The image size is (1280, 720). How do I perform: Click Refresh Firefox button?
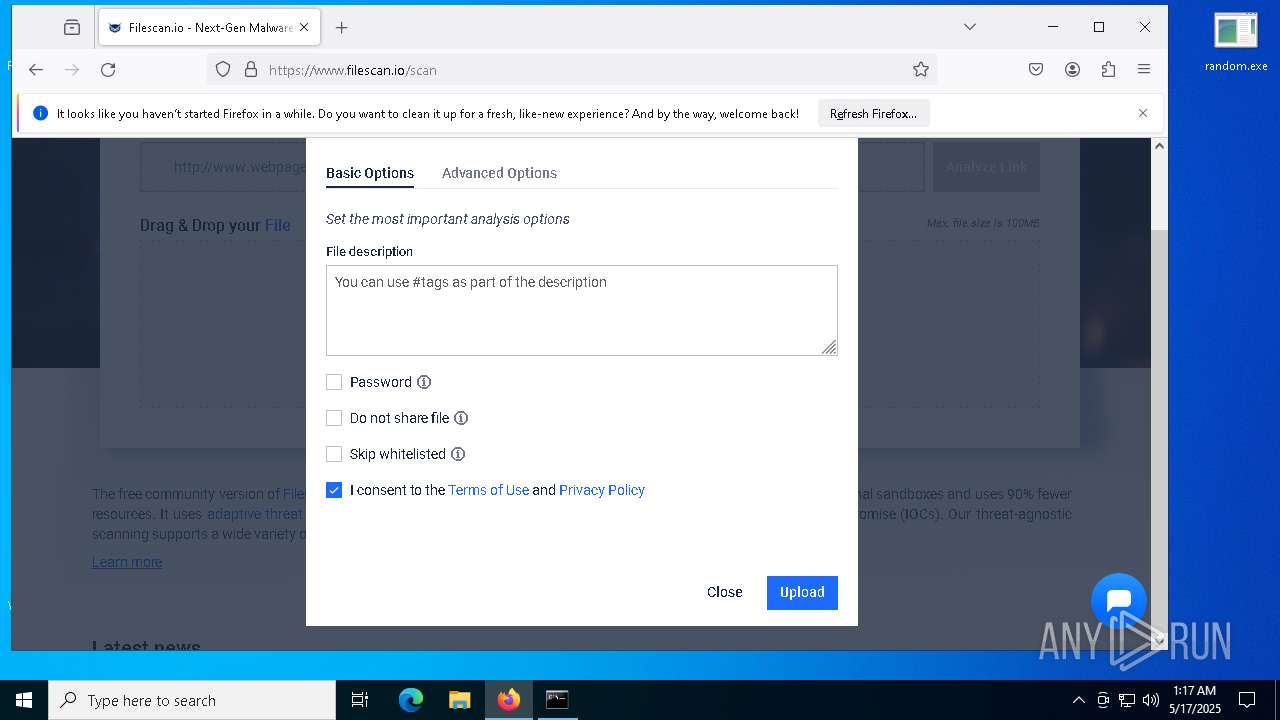coord(873,113)
